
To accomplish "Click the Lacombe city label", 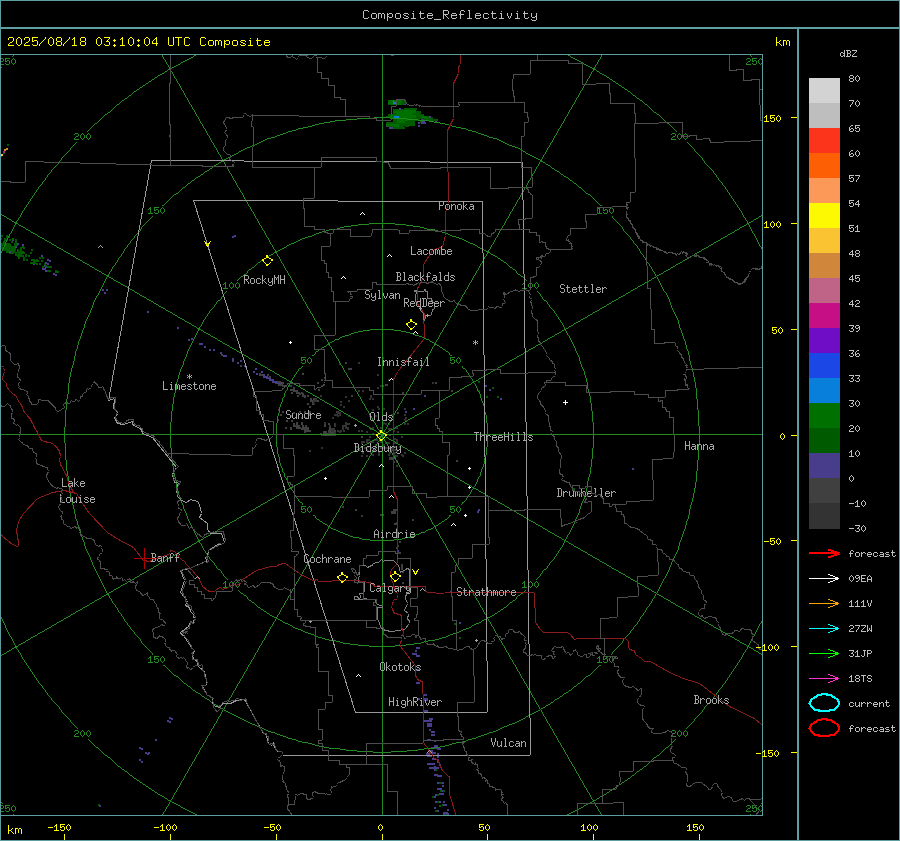I will tap(431, 251).
